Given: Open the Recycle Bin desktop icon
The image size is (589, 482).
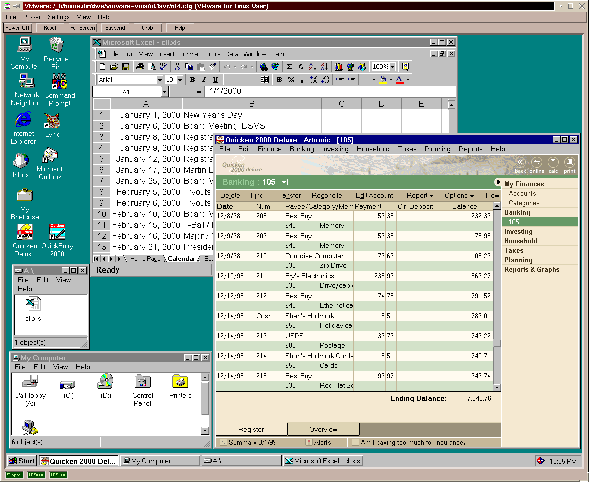Looking at the screenshot, I should (56, 53).
